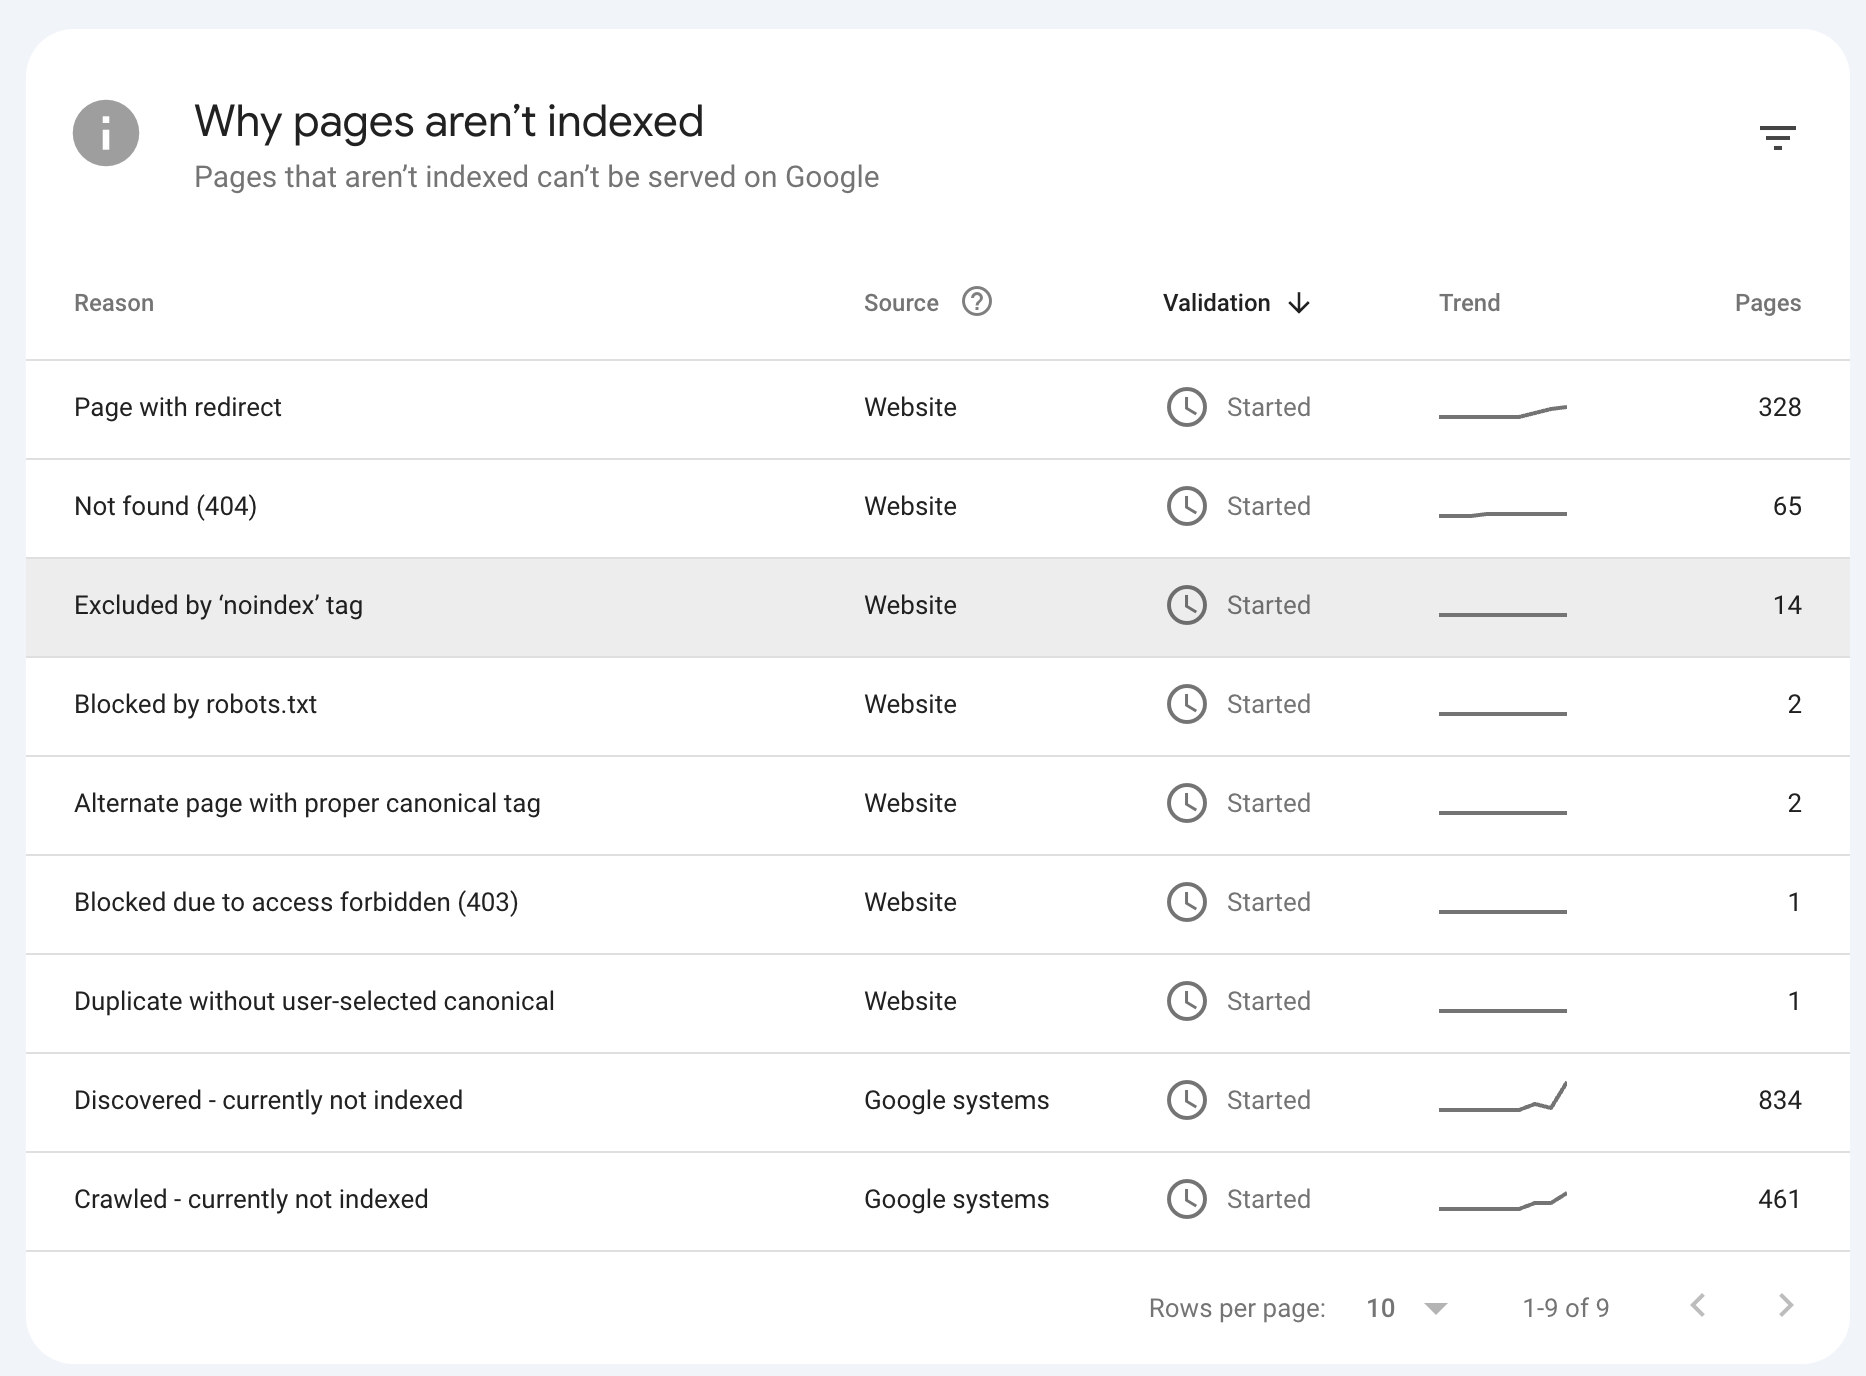The height and width of the screenshot is (1376, 1866).
Task: Click clock icon in Duplicate without canonical row
Action: 1187,1001
